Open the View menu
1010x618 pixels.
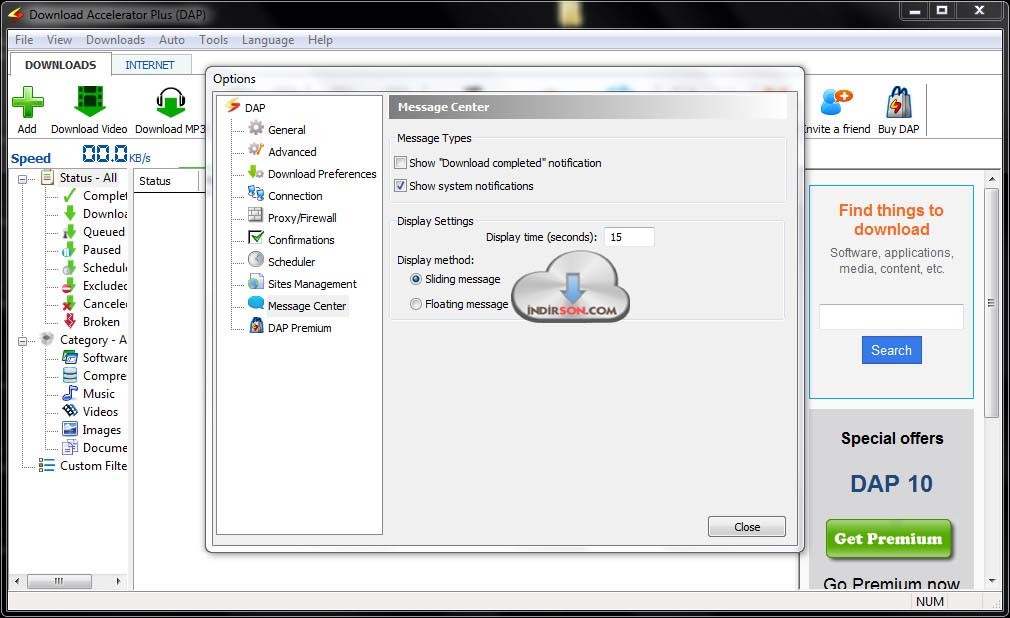59,40
